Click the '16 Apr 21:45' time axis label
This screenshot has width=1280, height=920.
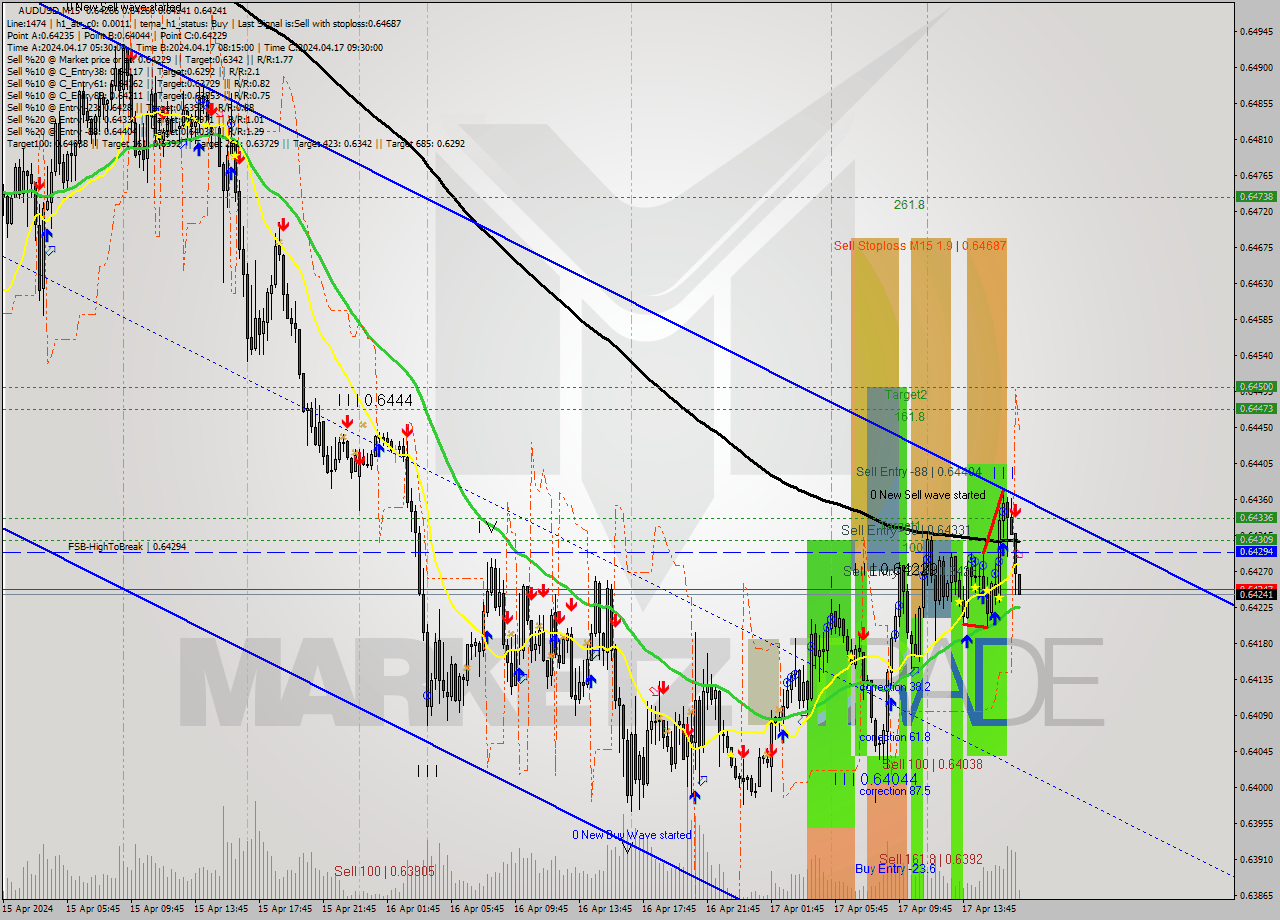click(732, 909)
